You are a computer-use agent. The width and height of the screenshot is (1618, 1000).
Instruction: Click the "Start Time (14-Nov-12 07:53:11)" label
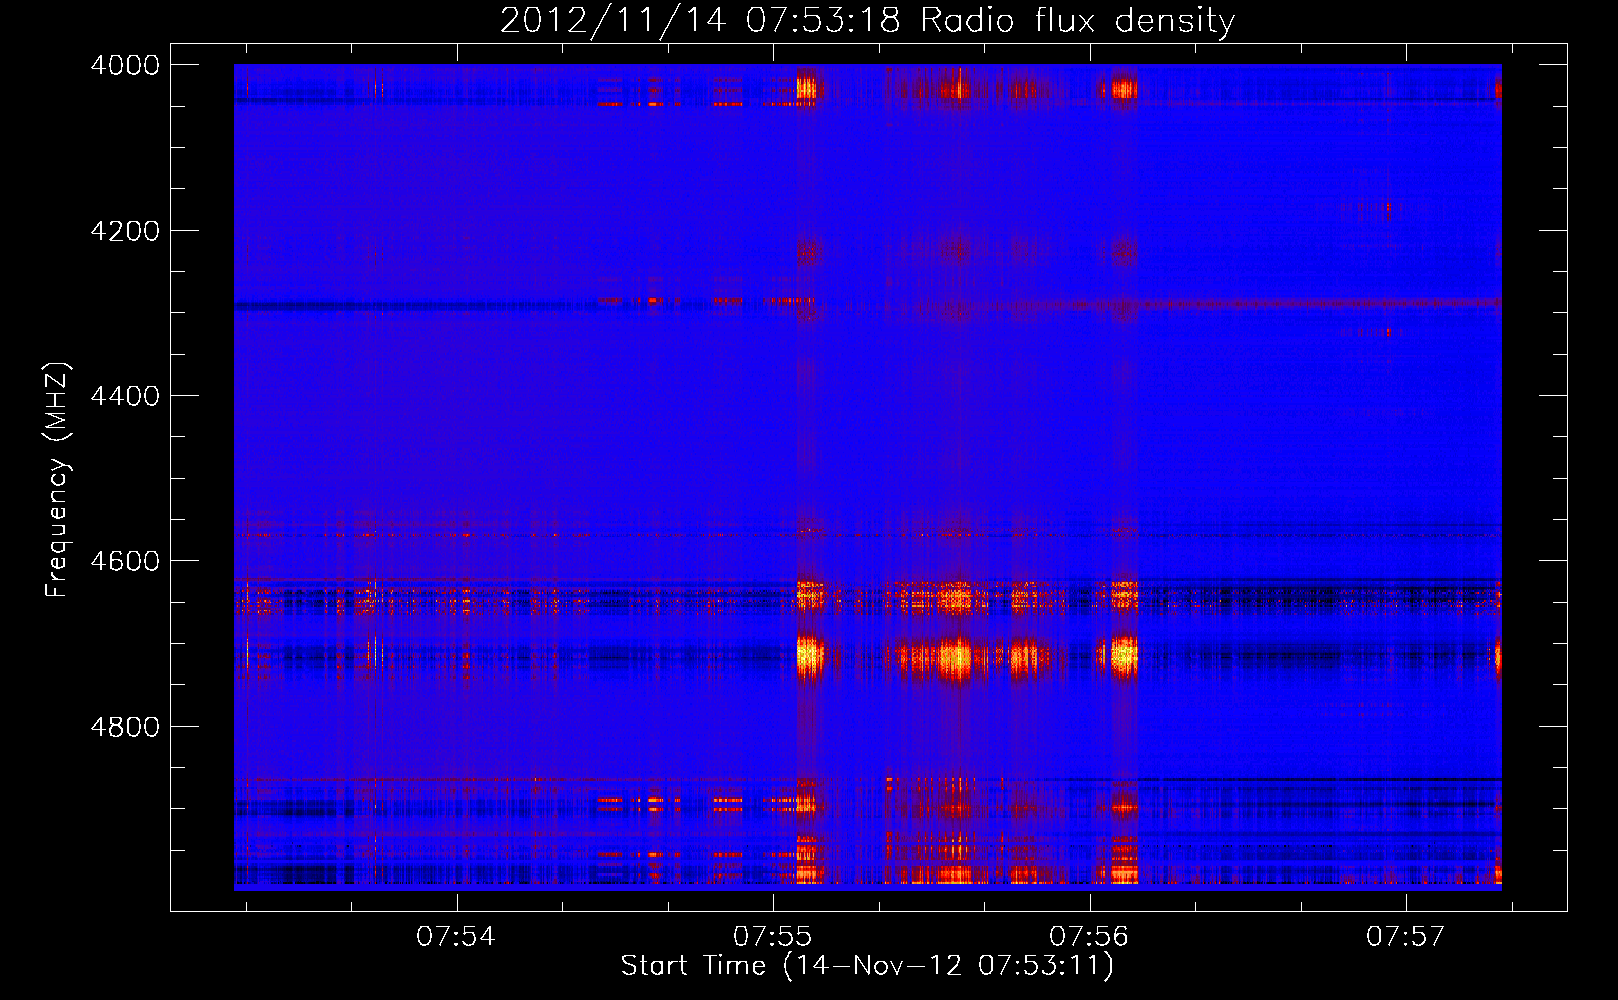point(867,966)
